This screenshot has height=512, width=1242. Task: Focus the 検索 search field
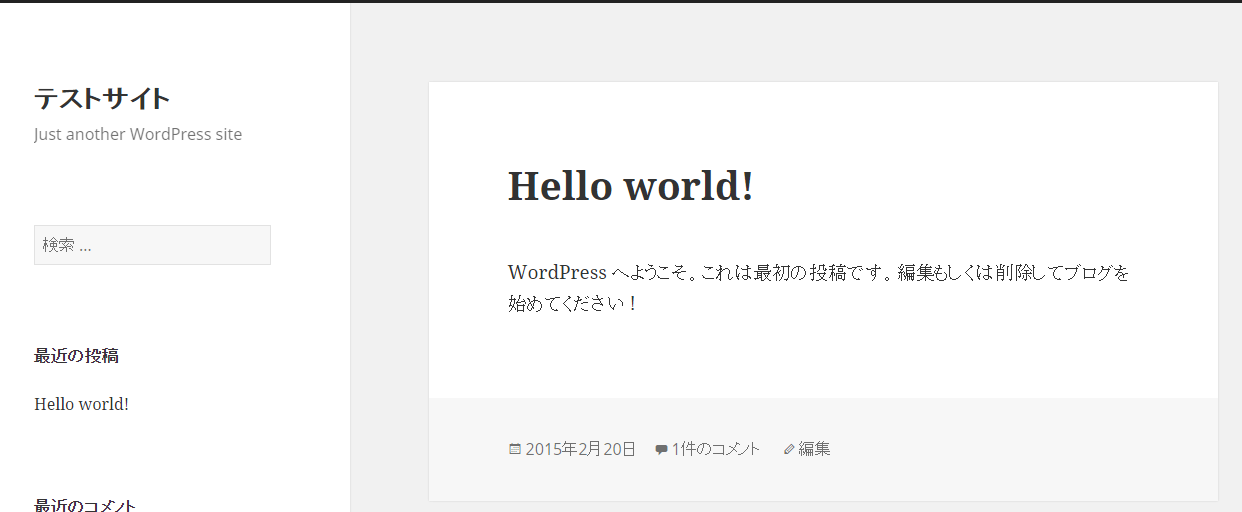point(152,245)
